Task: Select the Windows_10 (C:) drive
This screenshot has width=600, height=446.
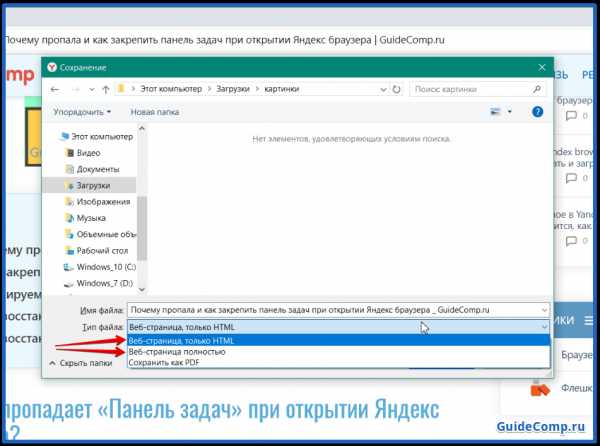Action: click(x=103, y=266)
